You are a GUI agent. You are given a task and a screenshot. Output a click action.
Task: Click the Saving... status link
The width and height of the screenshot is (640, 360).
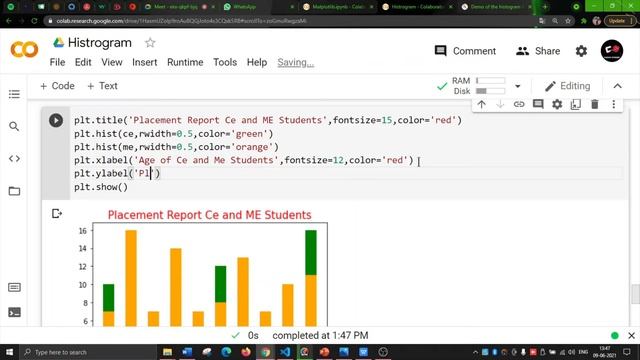[296, 62]
